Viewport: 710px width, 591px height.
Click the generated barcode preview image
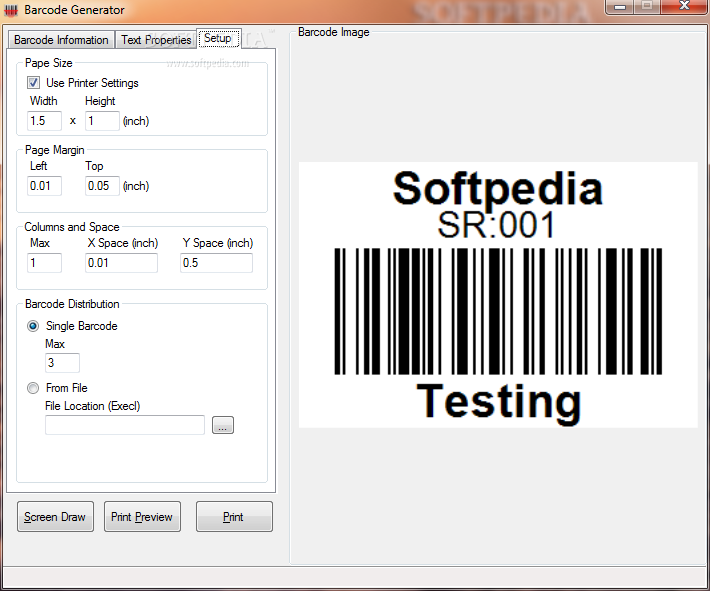[x=498, y=295]
